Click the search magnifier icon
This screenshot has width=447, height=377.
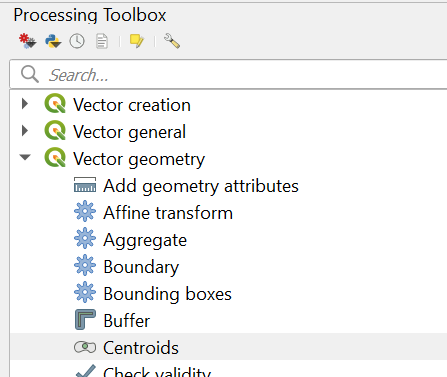click(30, 74)
